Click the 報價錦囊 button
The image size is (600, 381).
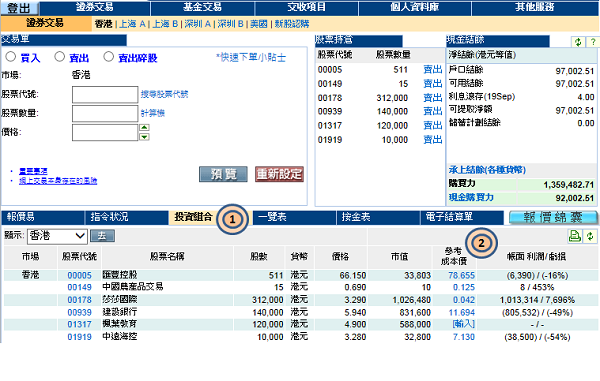553,217
